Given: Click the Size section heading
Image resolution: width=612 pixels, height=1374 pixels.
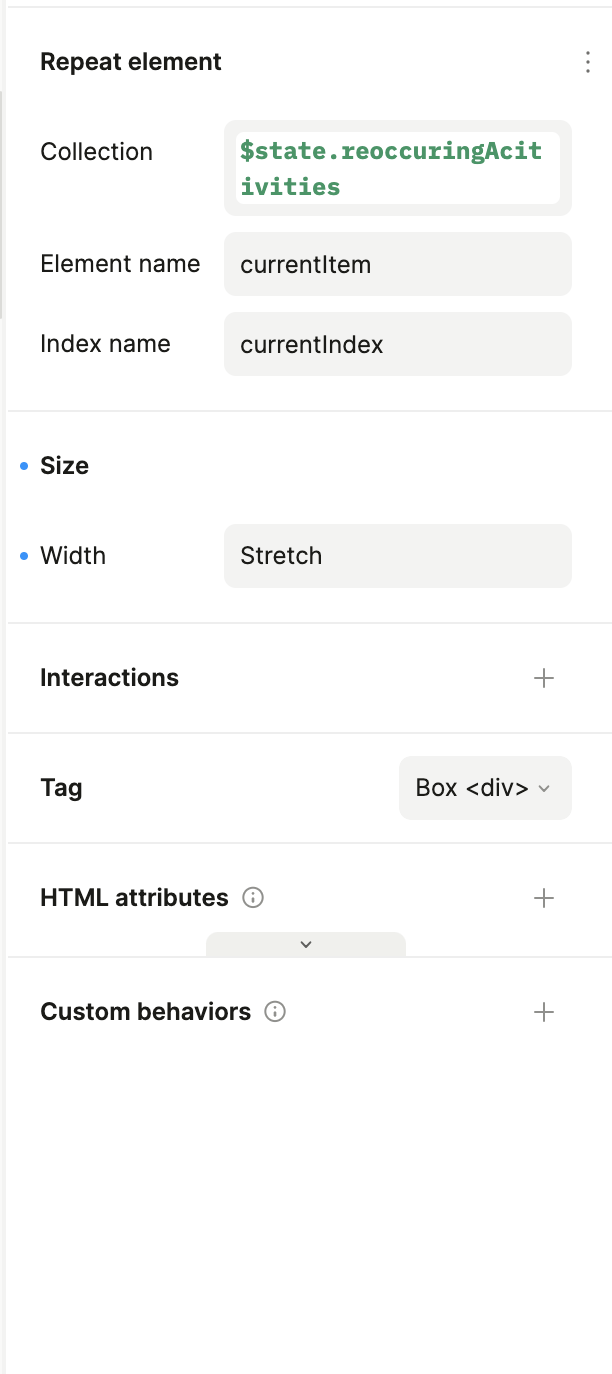Looking at the screenshot, I should [x=64, y=466].
